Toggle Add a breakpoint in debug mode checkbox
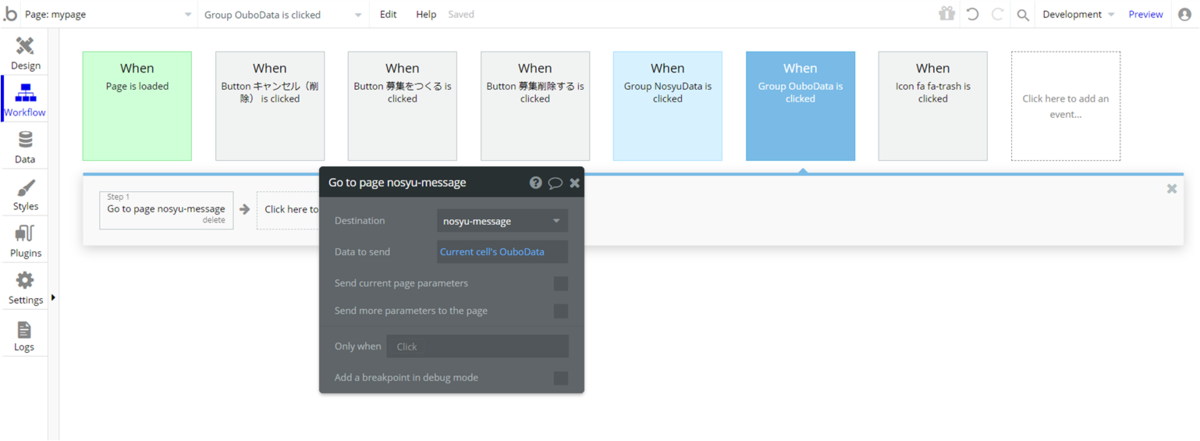The image size is (1200, 441). coord(561,378)
